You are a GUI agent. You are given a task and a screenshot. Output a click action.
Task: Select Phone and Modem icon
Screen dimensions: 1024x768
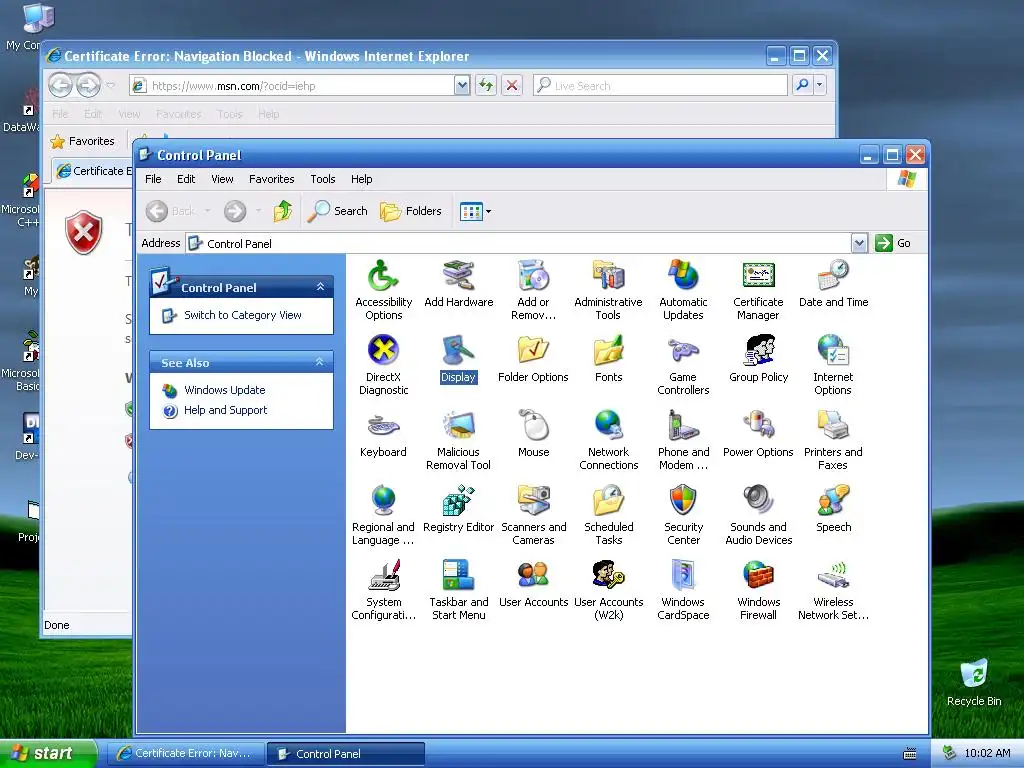pos(683,440)
